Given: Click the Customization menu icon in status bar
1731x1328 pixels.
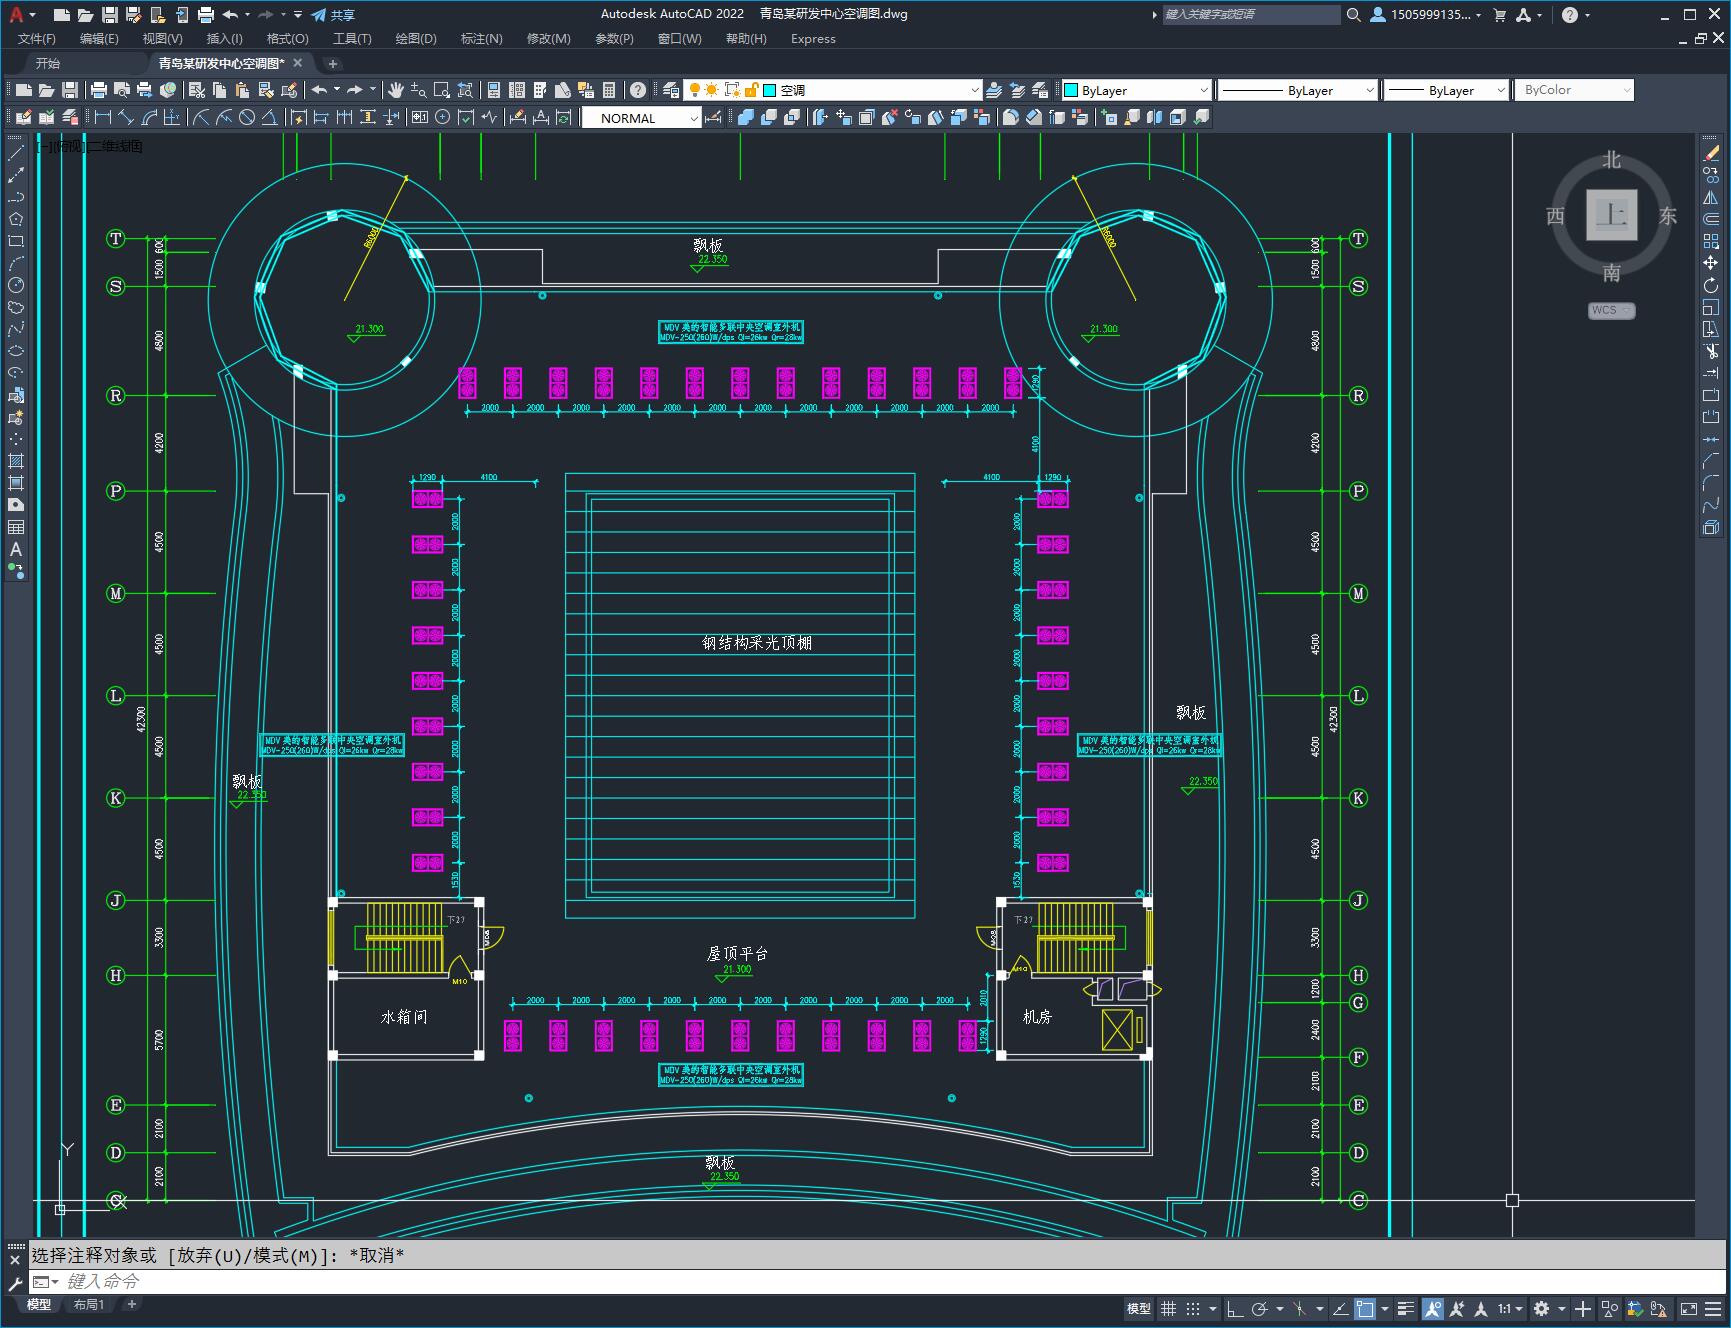Looking at the screenshot, I should 1714,1308.
